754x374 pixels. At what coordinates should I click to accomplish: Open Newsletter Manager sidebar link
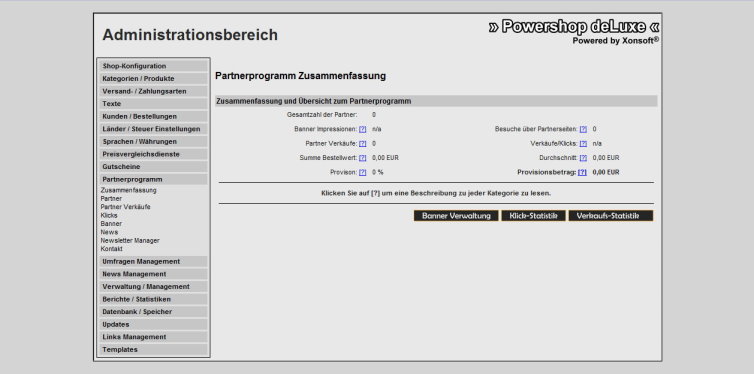pos(130,240)
